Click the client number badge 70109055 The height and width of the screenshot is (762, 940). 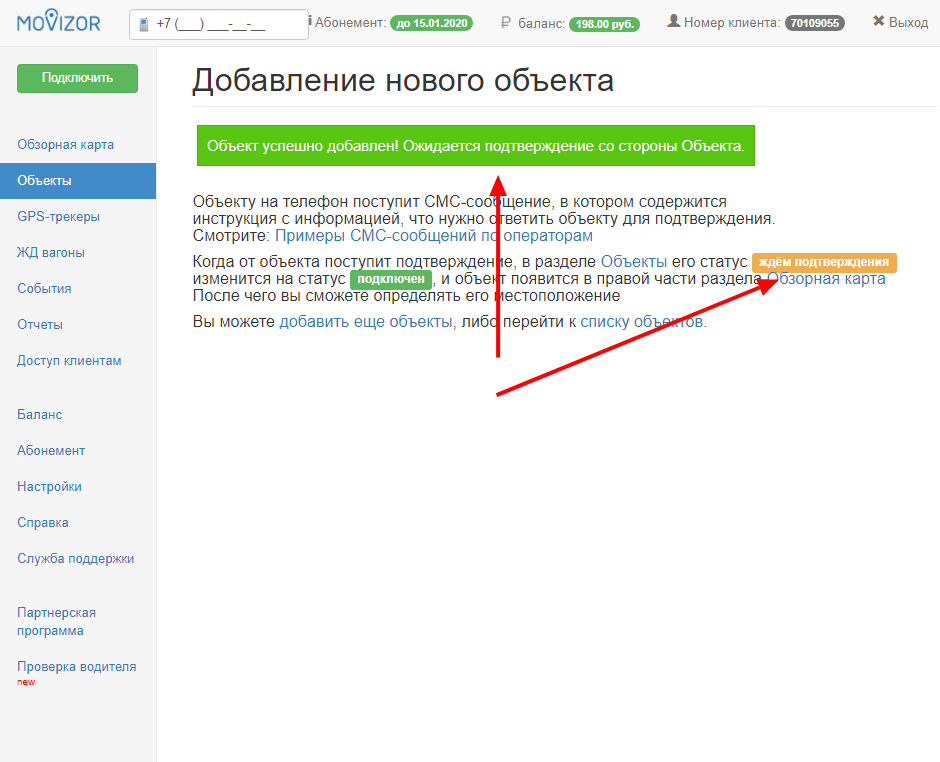(814, 23)
